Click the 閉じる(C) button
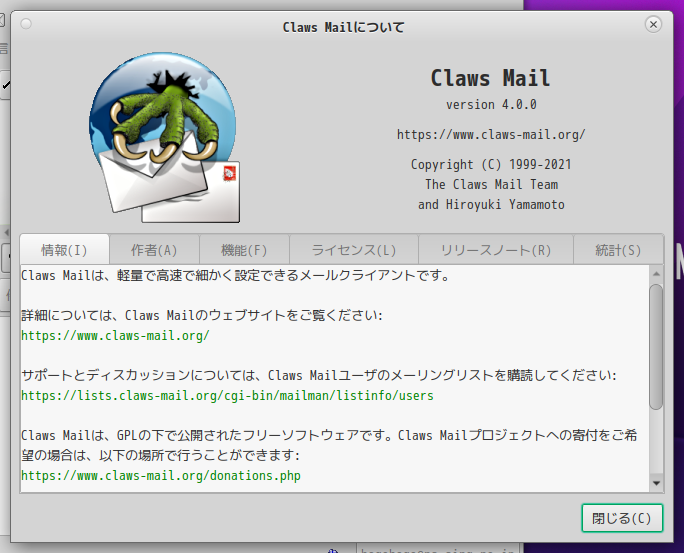 [622, 518]
